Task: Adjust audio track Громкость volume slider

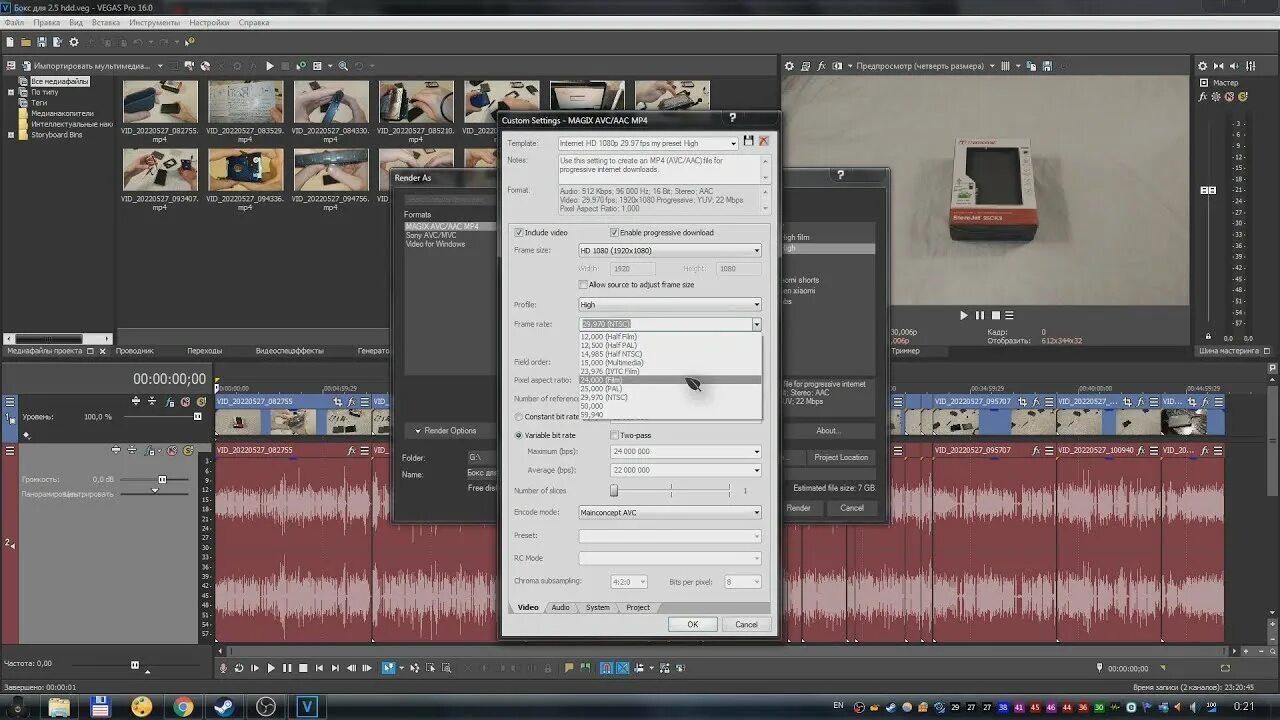Action: coord(162,479)
